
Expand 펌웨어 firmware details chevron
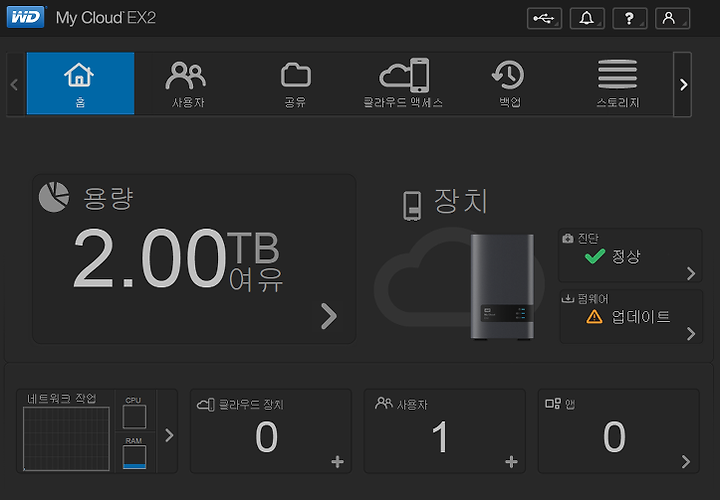coord(691,334)
